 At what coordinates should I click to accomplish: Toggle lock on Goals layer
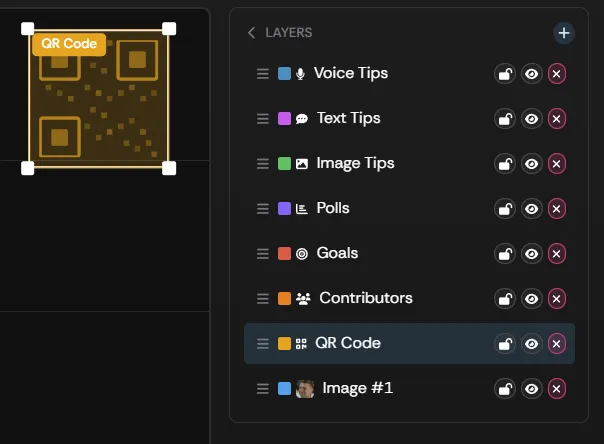(505, 254)
